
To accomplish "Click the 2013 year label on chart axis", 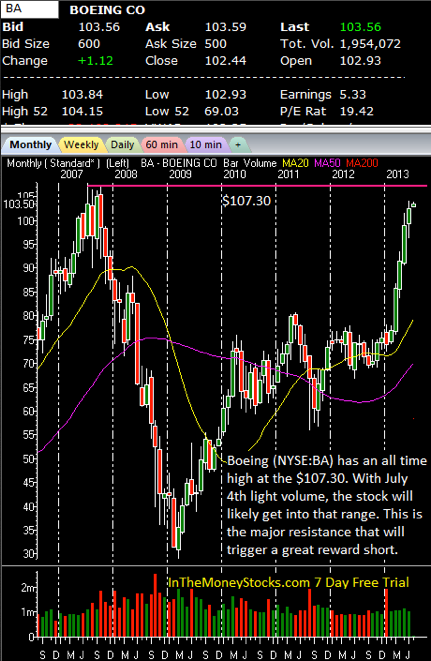I will pyautogui.click(x=398, y=174).
